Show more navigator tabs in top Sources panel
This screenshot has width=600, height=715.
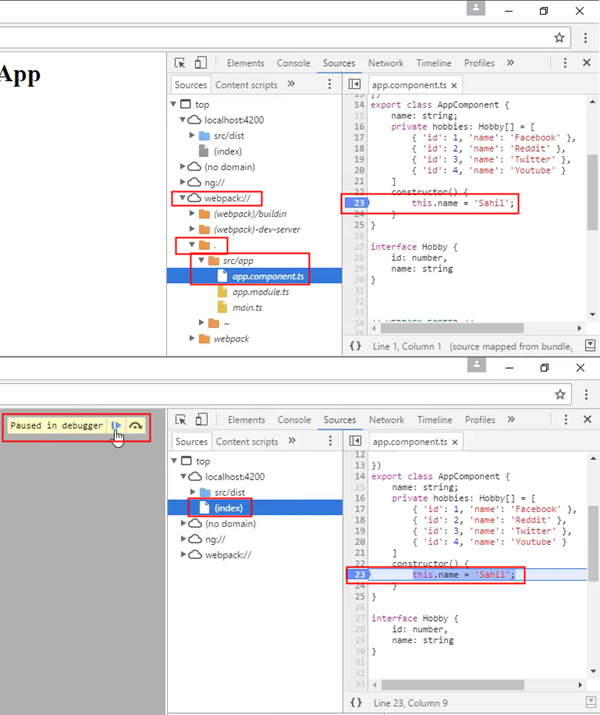click(x=291, y=84)
